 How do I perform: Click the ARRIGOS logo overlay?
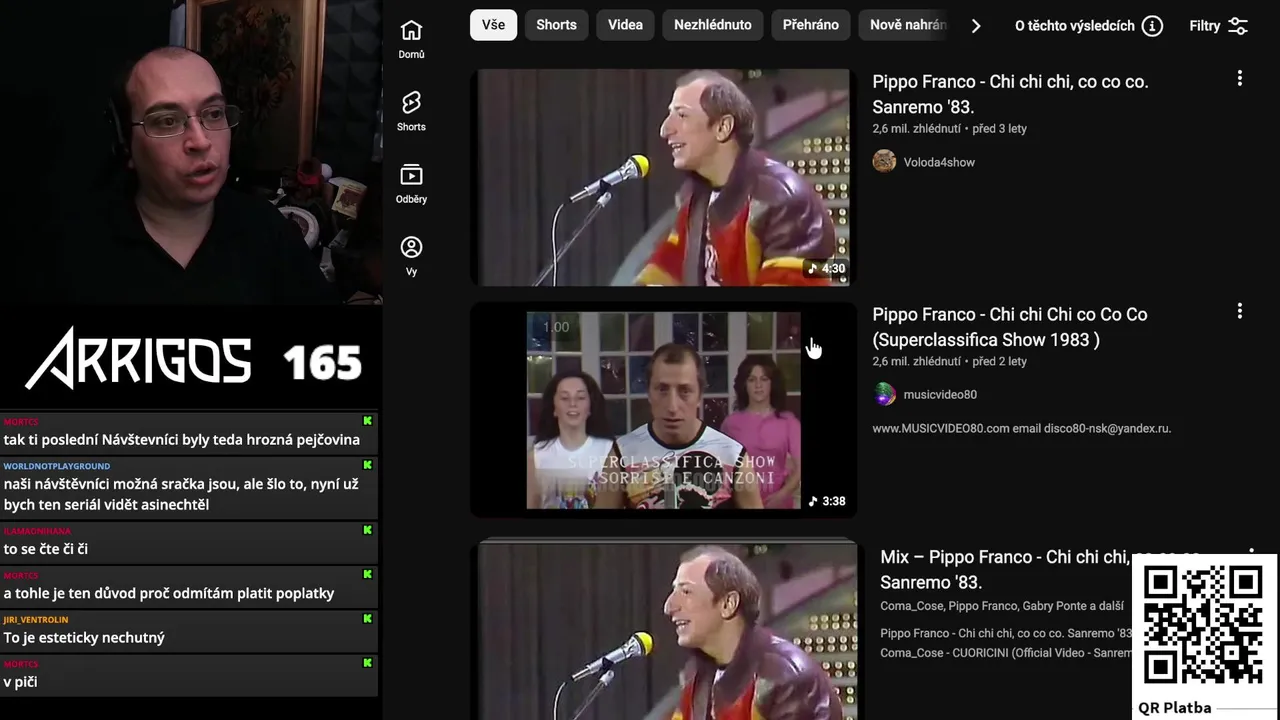tap(138, 359)
